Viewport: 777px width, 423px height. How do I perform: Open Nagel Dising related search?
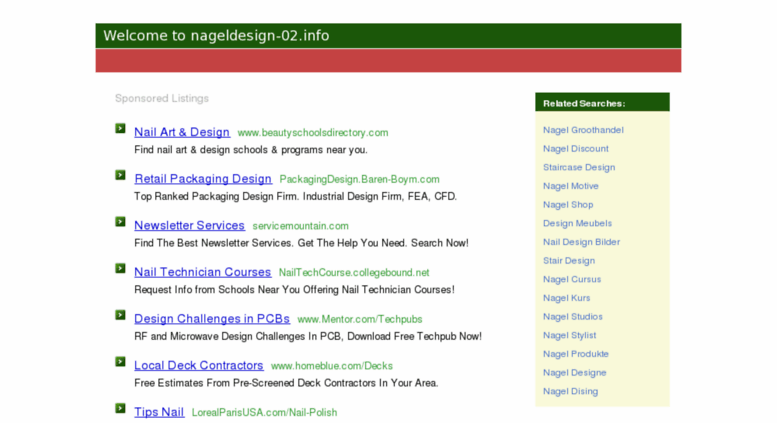click(570, 391)
